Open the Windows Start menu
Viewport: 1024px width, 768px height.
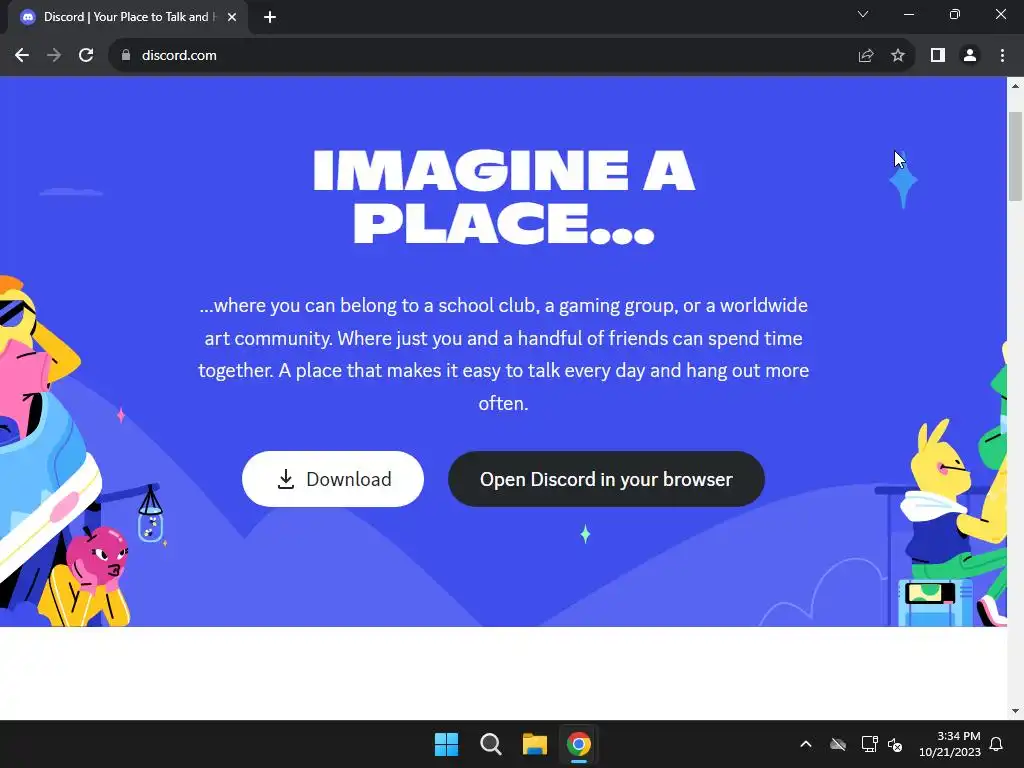447,744
